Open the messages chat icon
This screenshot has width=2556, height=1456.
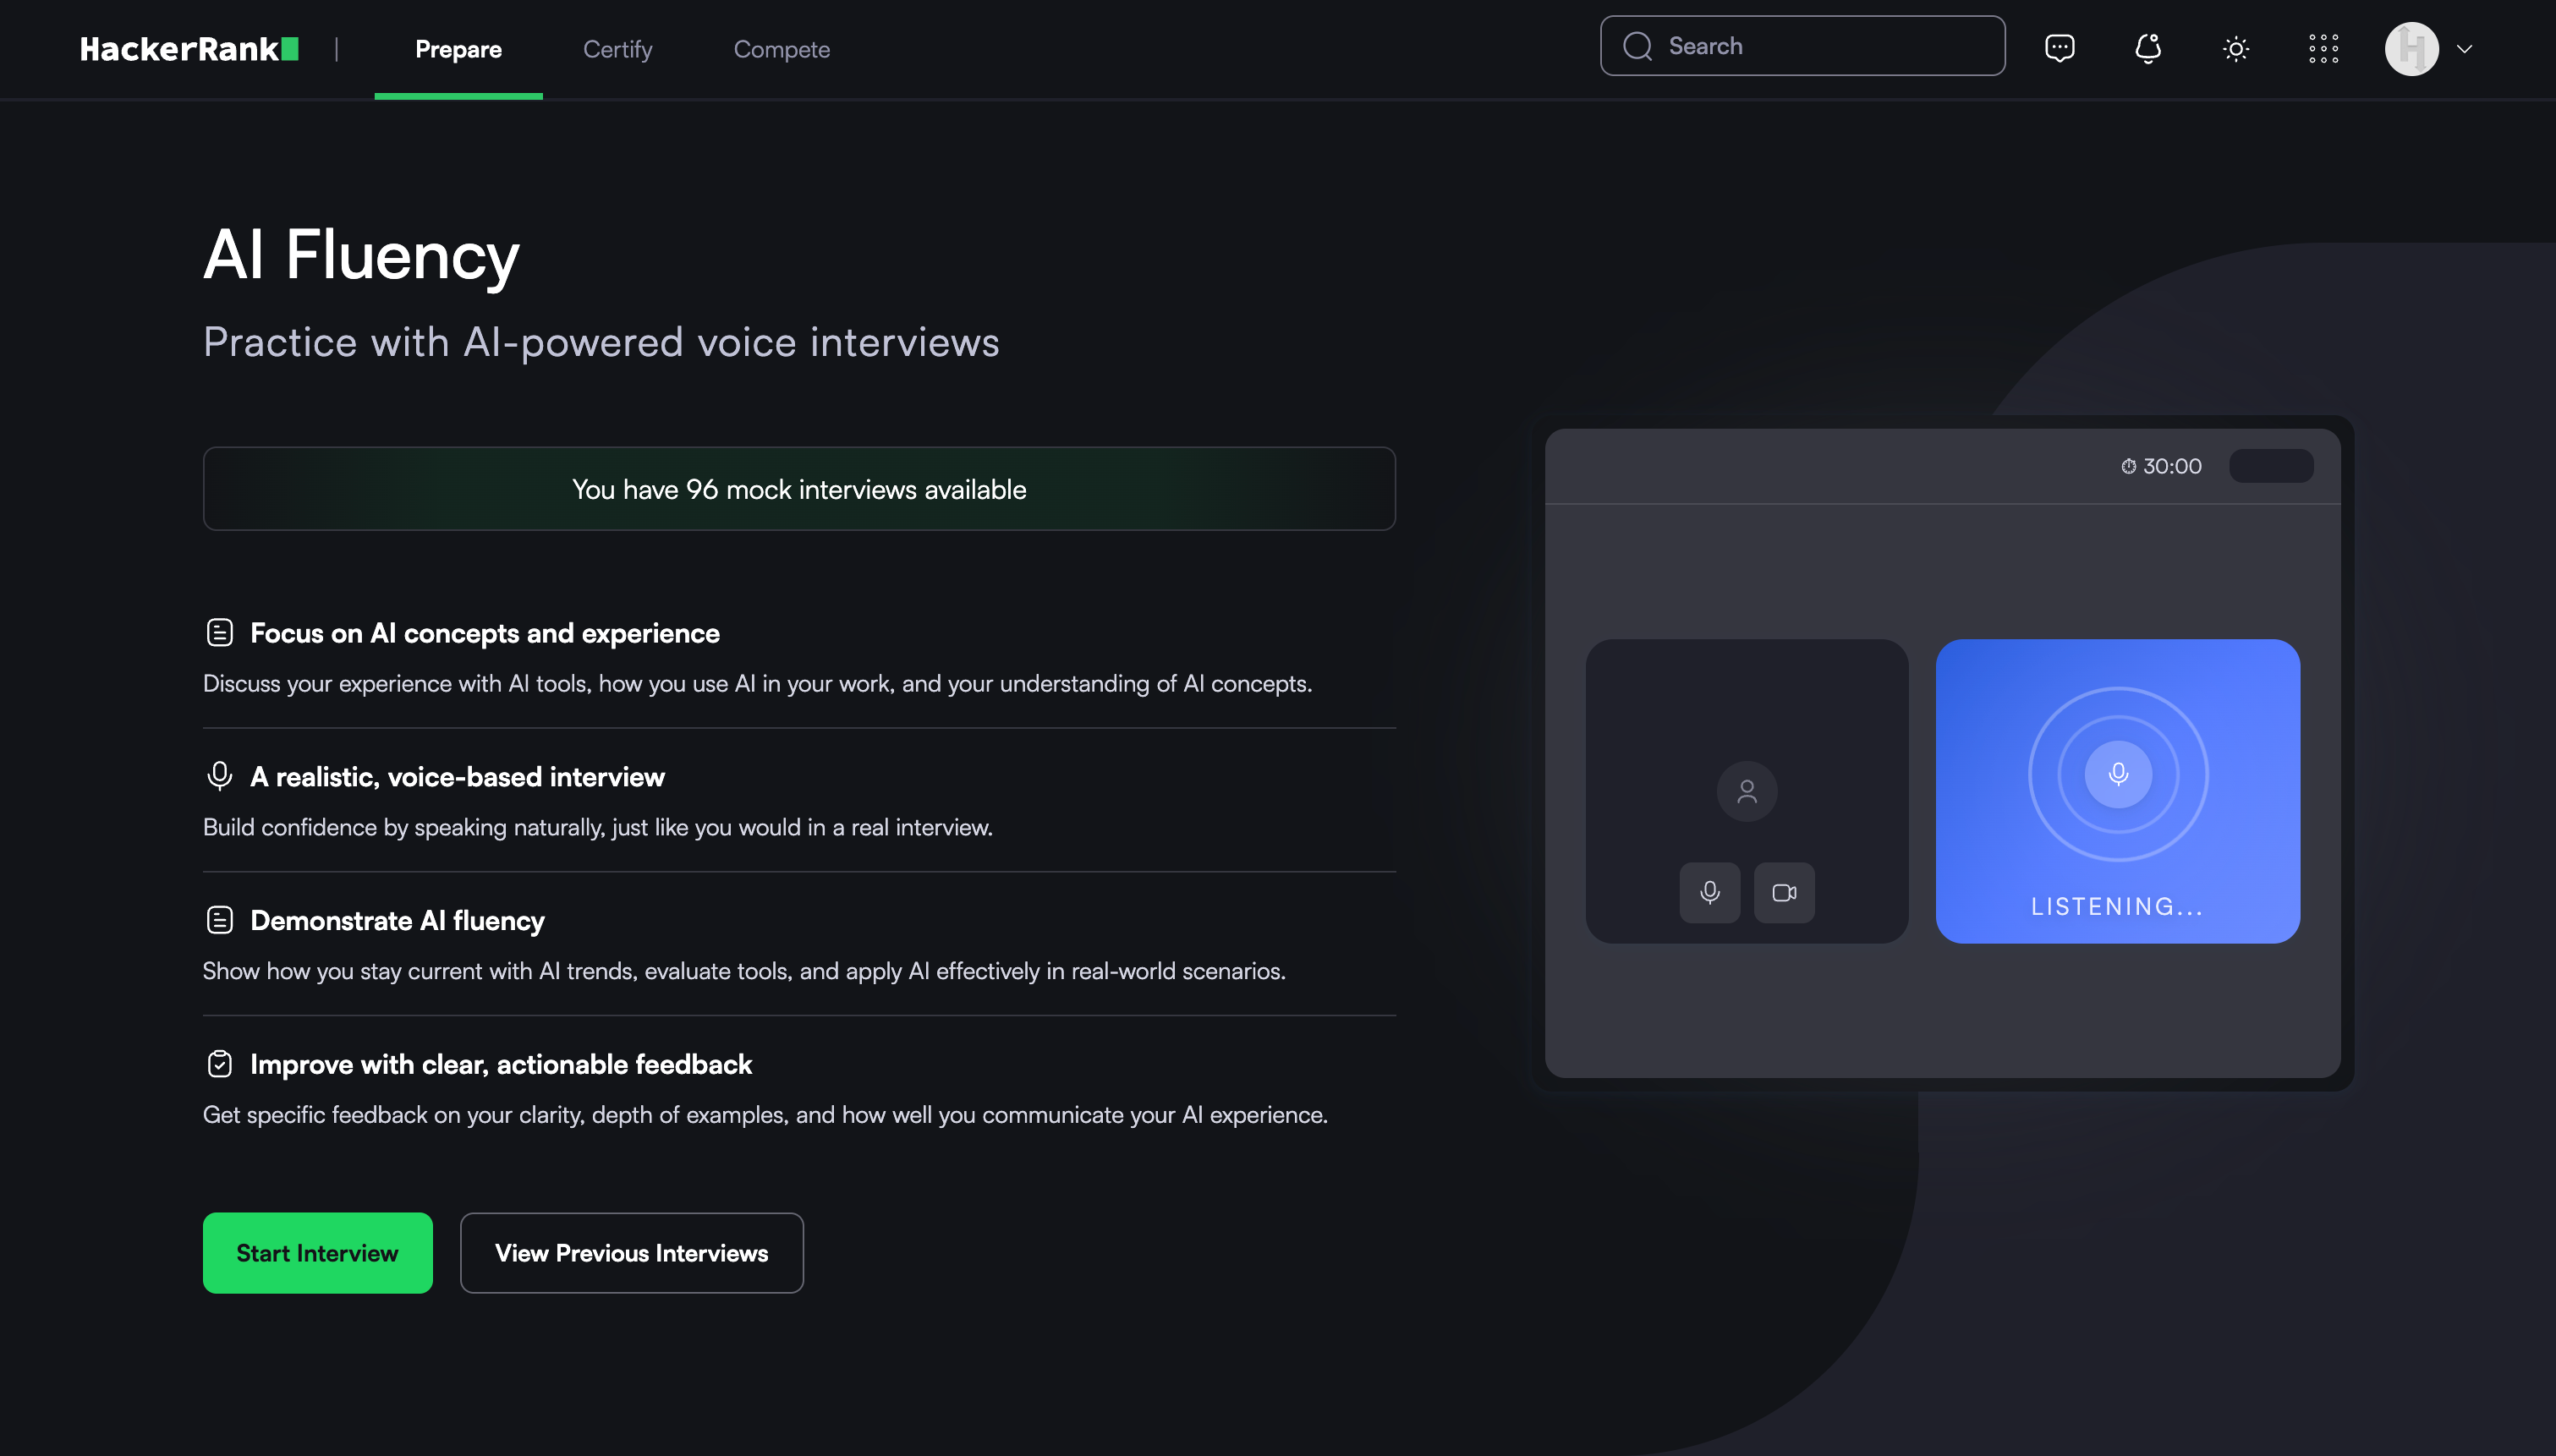tap(2059, 48)
